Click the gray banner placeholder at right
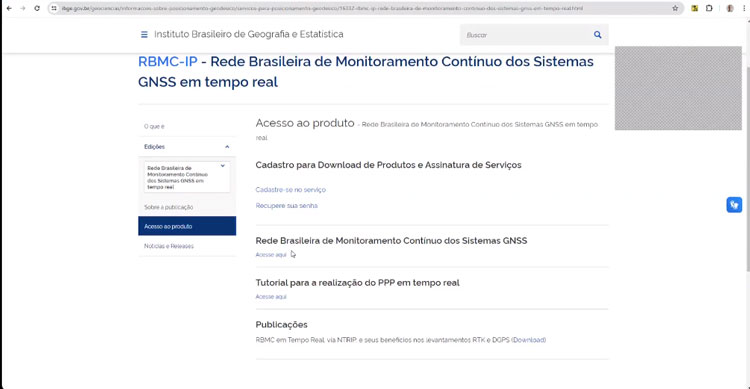The width and height of the screenshot is (750, 389). click(678, 88)
